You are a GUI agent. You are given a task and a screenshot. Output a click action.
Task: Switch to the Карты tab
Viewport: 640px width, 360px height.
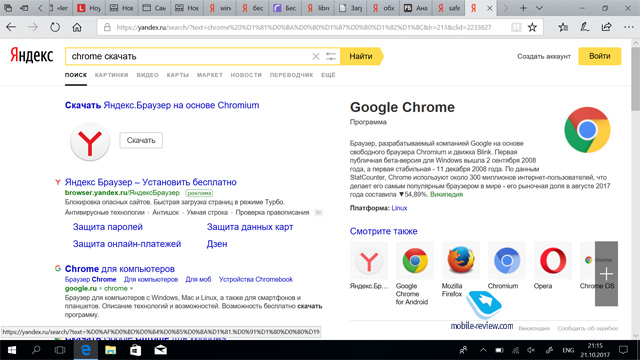pyautogui.click(x=178, y=75)
